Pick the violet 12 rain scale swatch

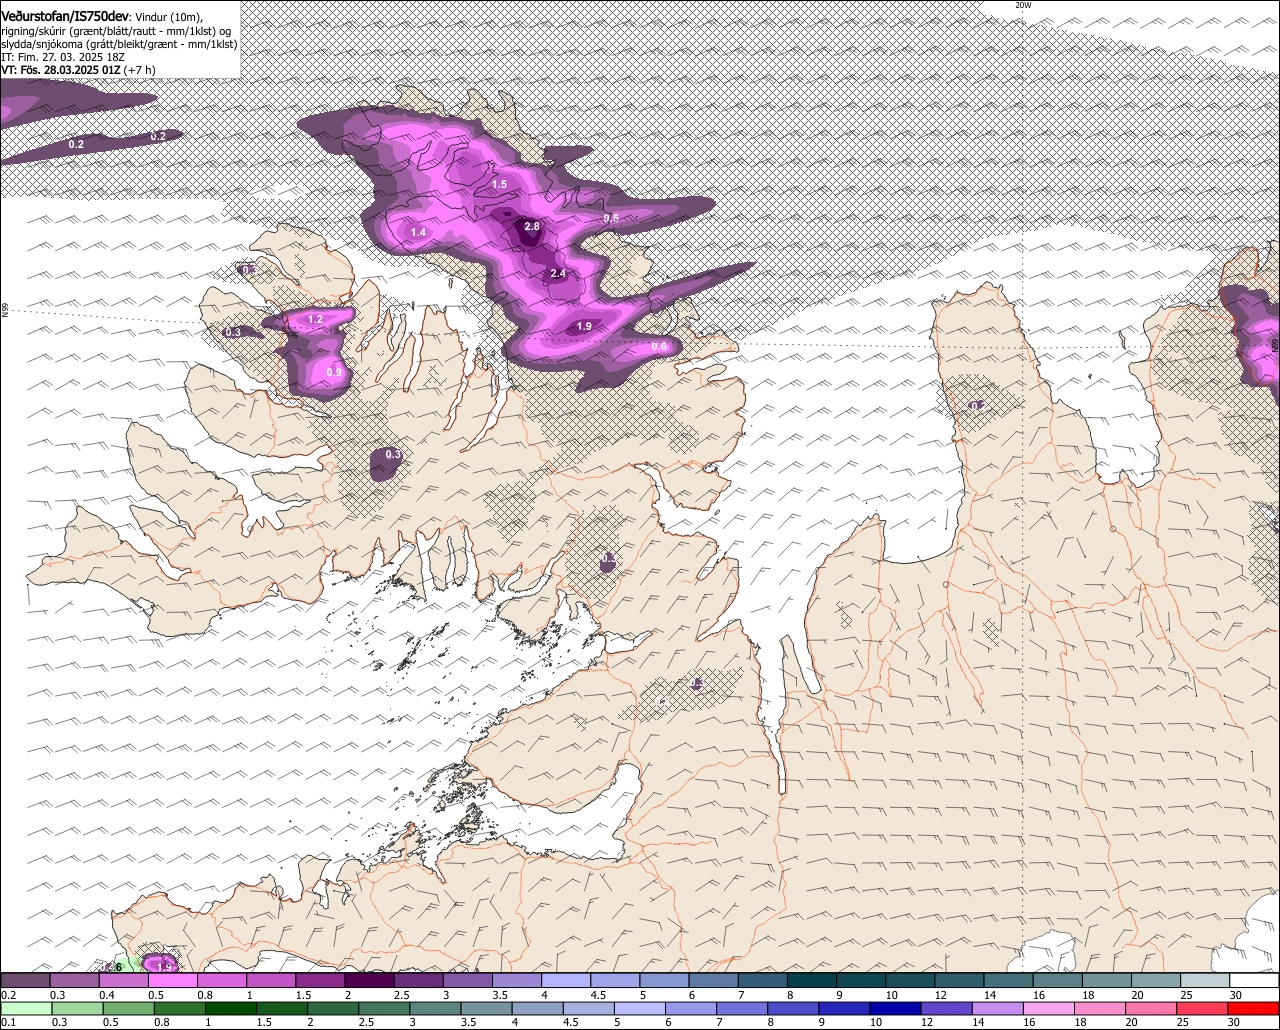coord(947,1009)
